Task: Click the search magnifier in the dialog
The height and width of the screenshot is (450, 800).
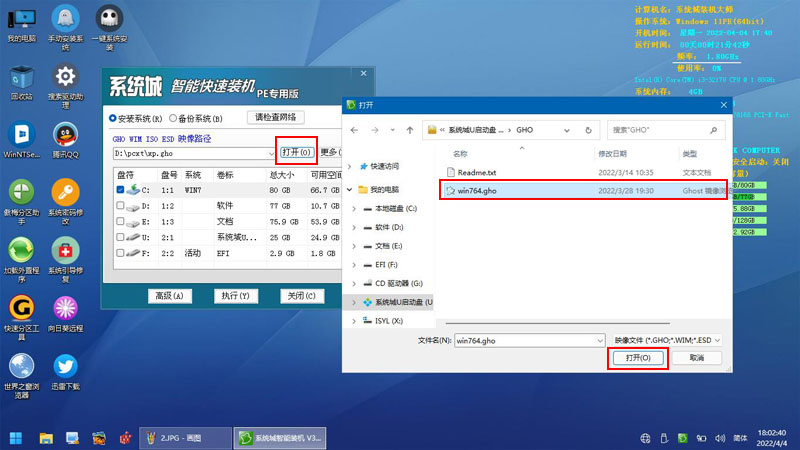Action: tap(713, 130)
